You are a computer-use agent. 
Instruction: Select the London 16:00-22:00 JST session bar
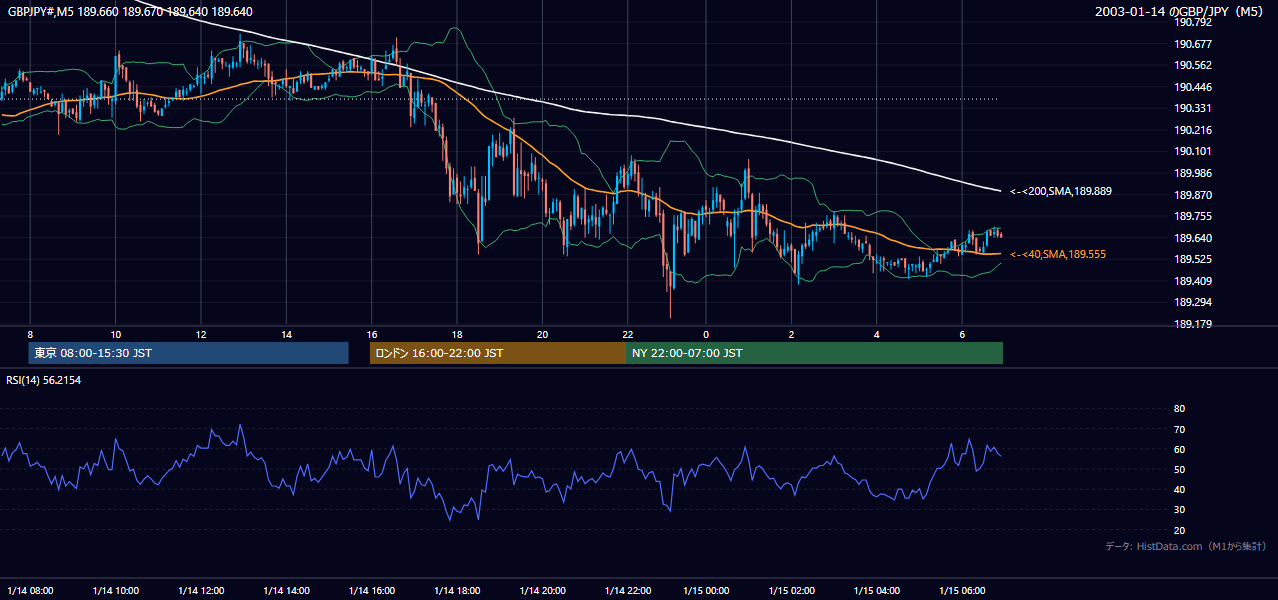pyautogui.click(x=497, y=353)
